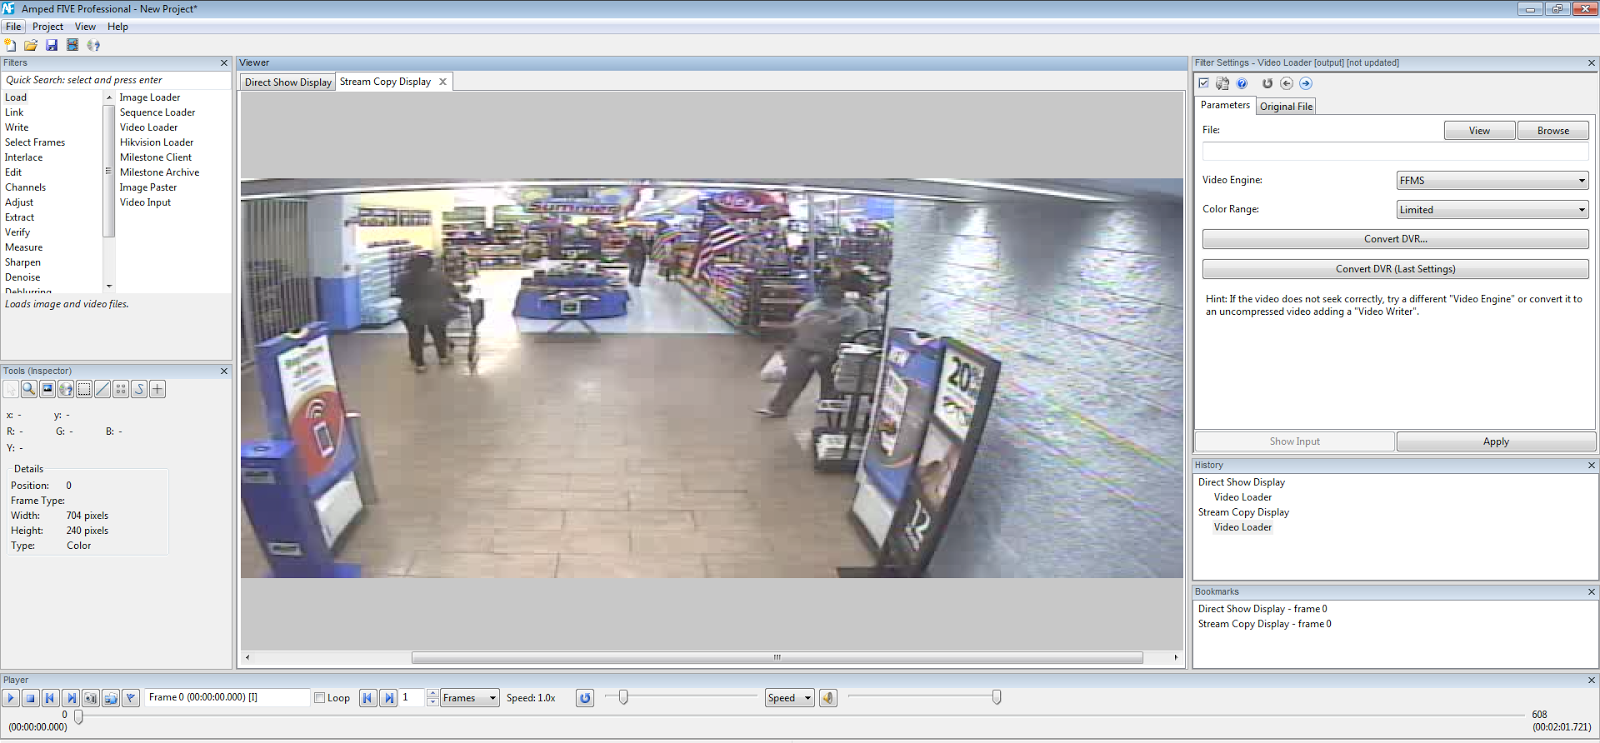This screenshot has height=743, width=1600.
Task: Switch to the Direct Show Display tab
Action: pyautogui.click(x=288, y=82)
